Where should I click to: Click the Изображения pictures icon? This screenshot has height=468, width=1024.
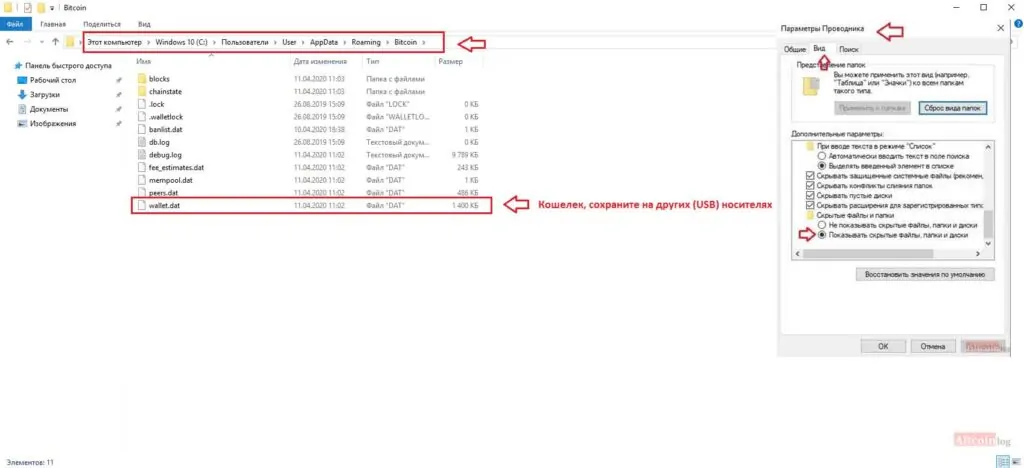coord(22,123)
